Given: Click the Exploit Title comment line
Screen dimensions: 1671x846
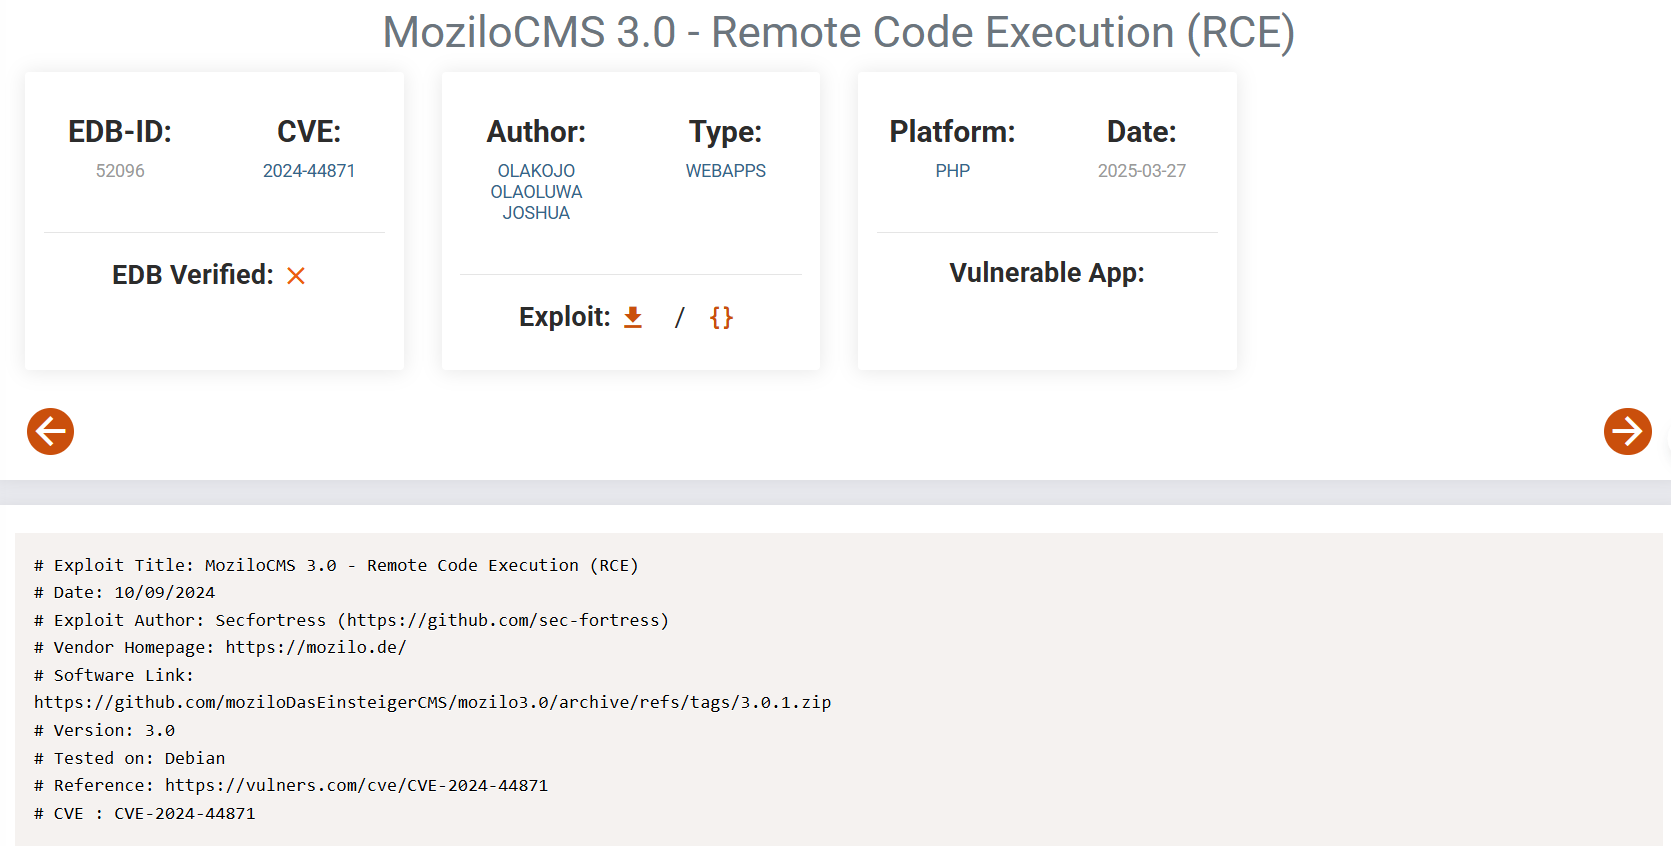Looking at the screenshot, I should pos(336,565).
